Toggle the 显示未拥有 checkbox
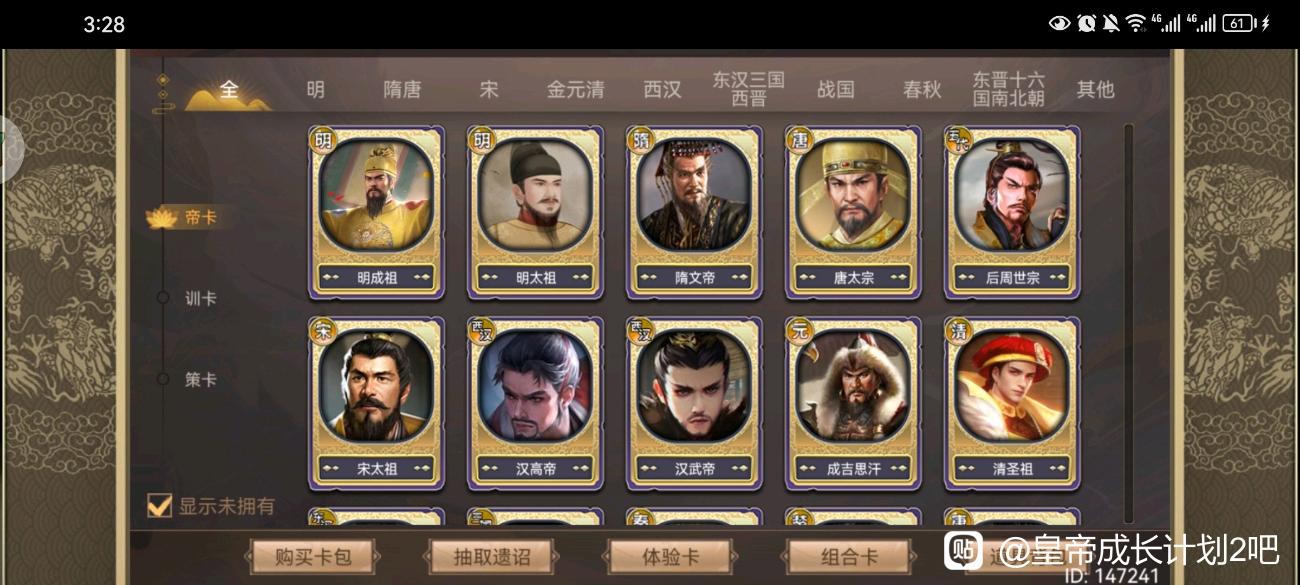The image size is (1300, 585). 160,506
